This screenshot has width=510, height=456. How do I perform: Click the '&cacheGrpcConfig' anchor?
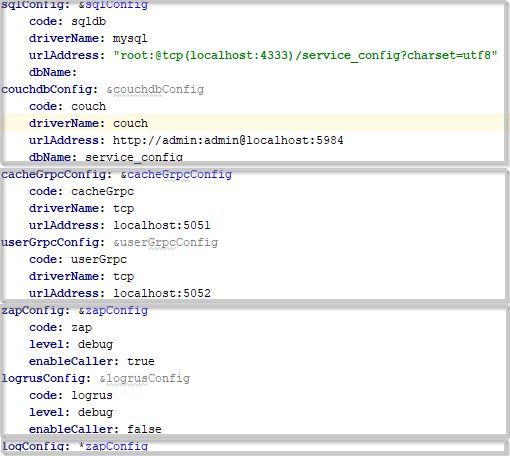click(176, 174)
